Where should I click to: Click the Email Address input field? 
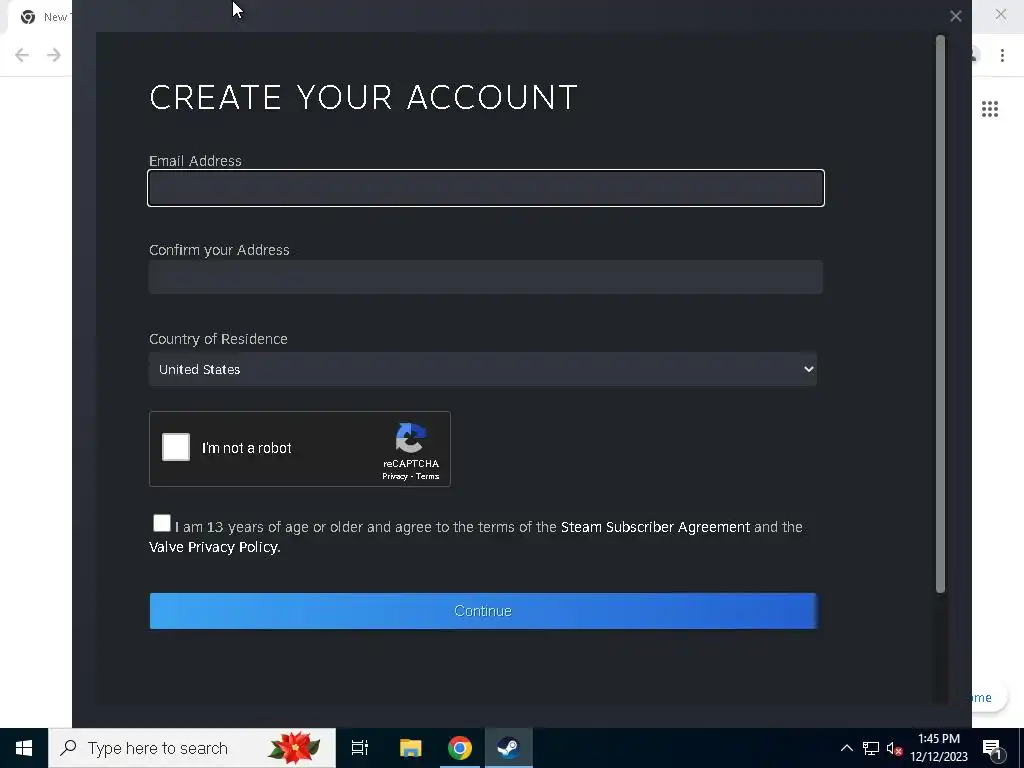(486, 188)
